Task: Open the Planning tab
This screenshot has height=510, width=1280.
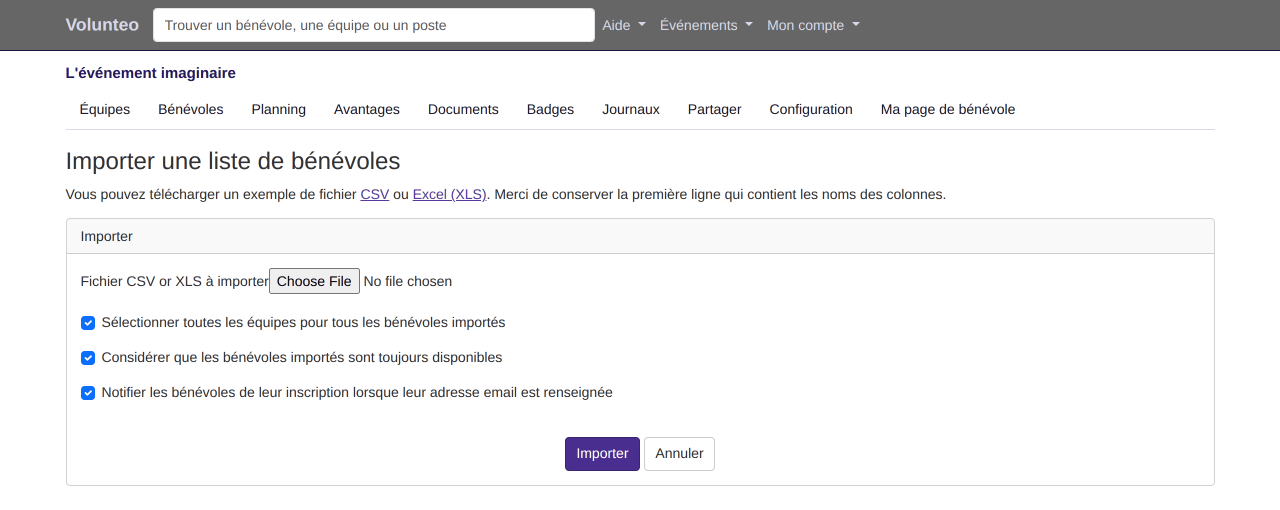Action: pos(279,109)
